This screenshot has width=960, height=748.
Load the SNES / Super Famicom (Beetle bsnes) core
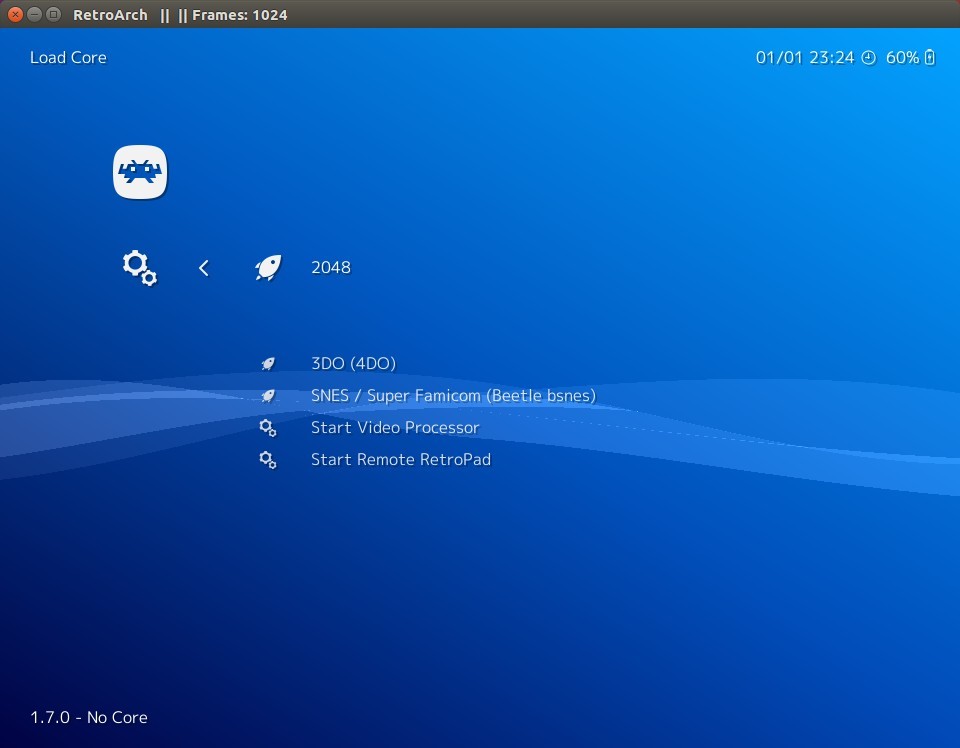453,395
